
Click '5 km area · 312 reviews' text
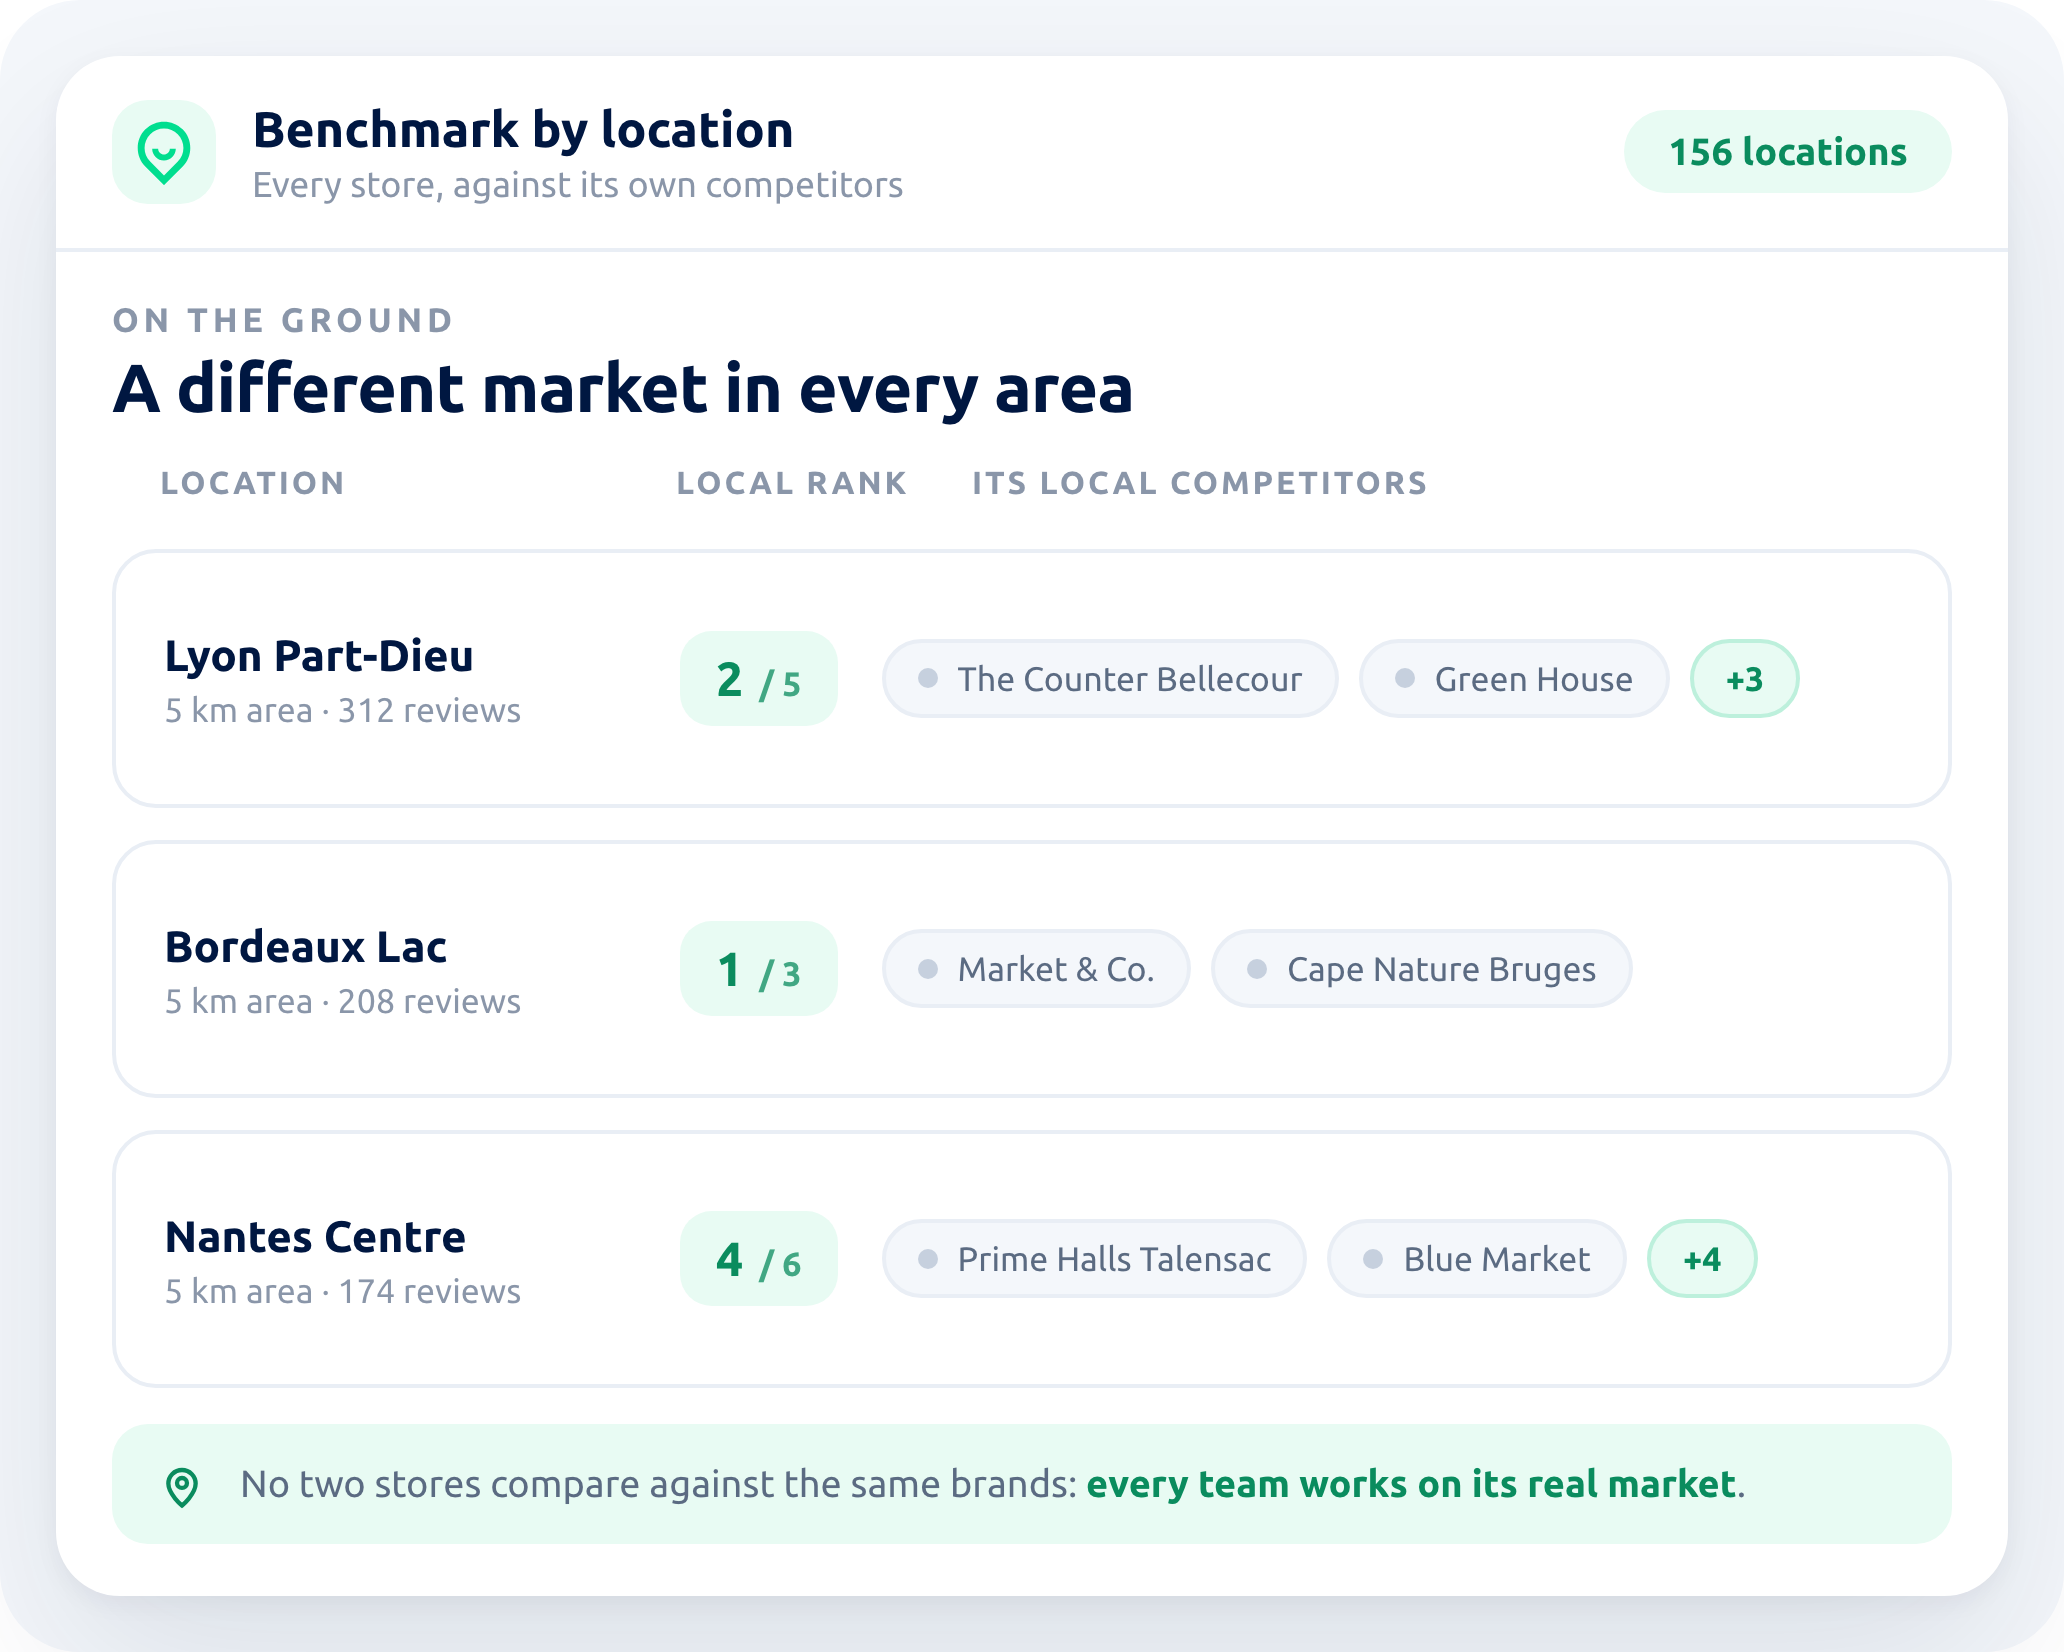pyautogui.click(x=343, y=711)
